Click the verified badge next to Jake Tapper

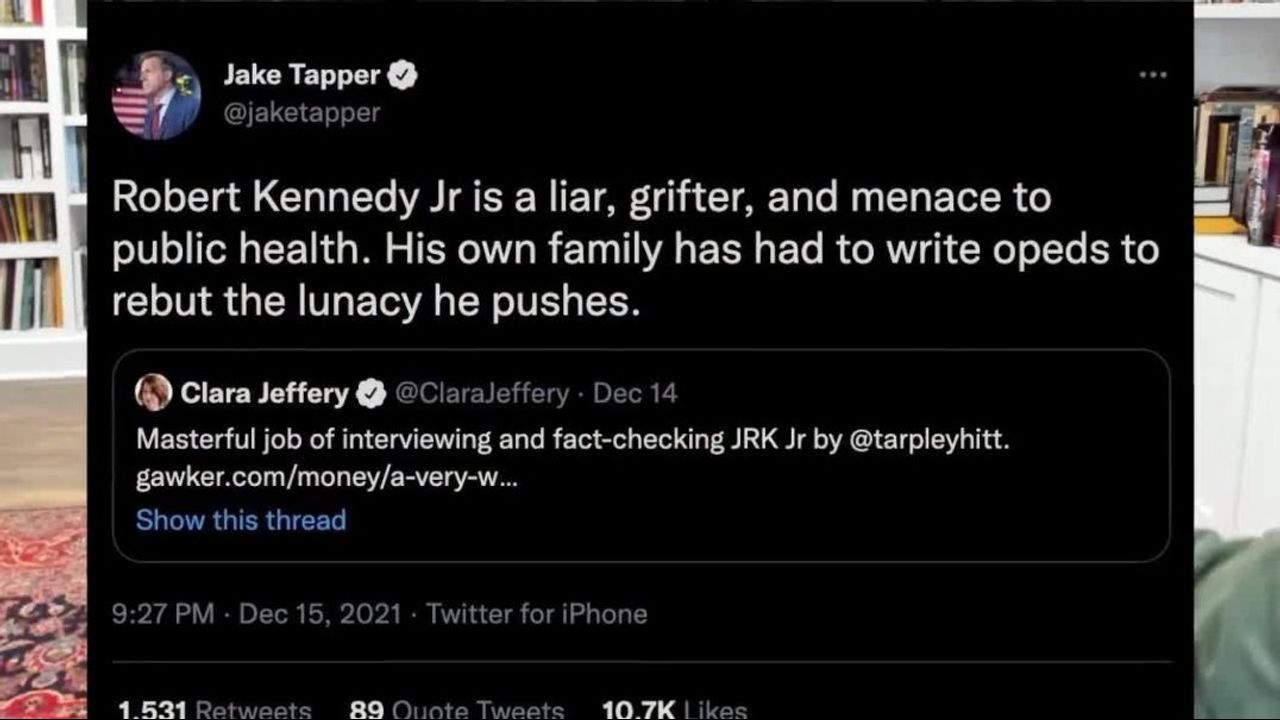(x=402, y=75)
